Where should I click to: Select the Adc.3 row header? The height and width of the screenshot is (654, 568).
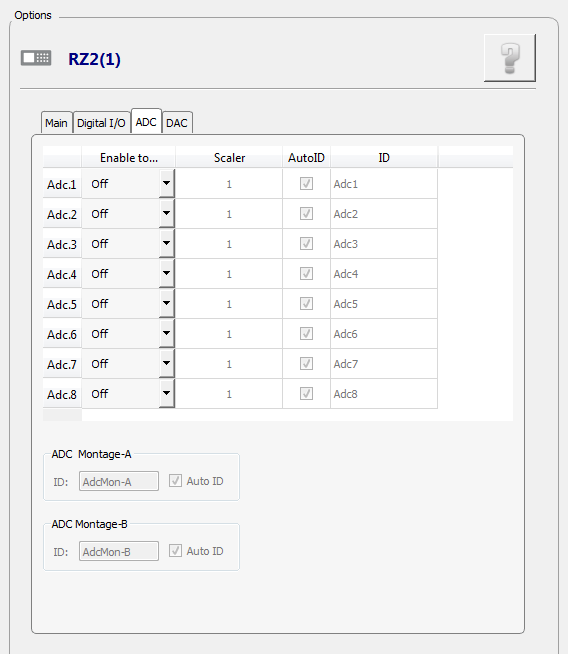62,244
